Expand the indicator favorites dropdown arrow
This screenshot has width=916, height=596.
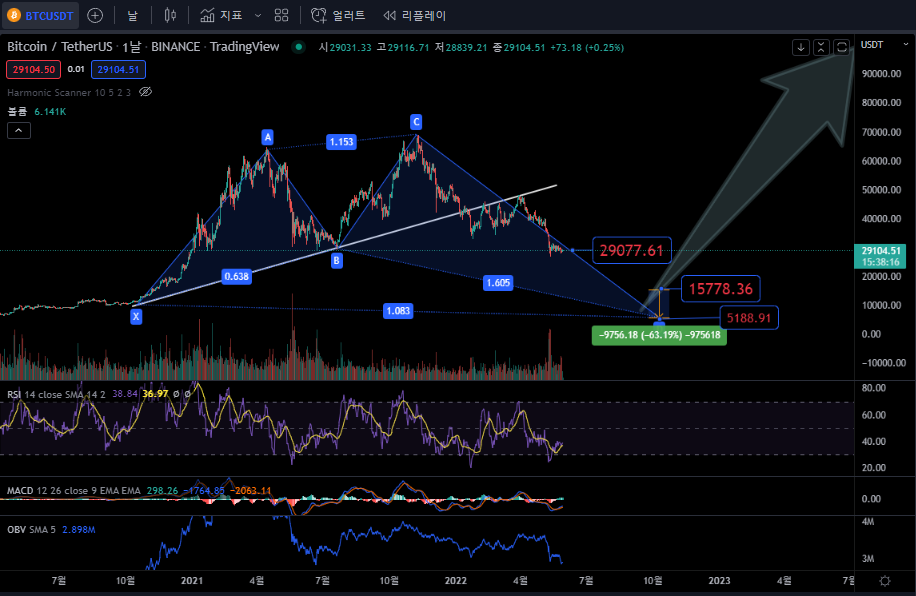tap(258, 16)
